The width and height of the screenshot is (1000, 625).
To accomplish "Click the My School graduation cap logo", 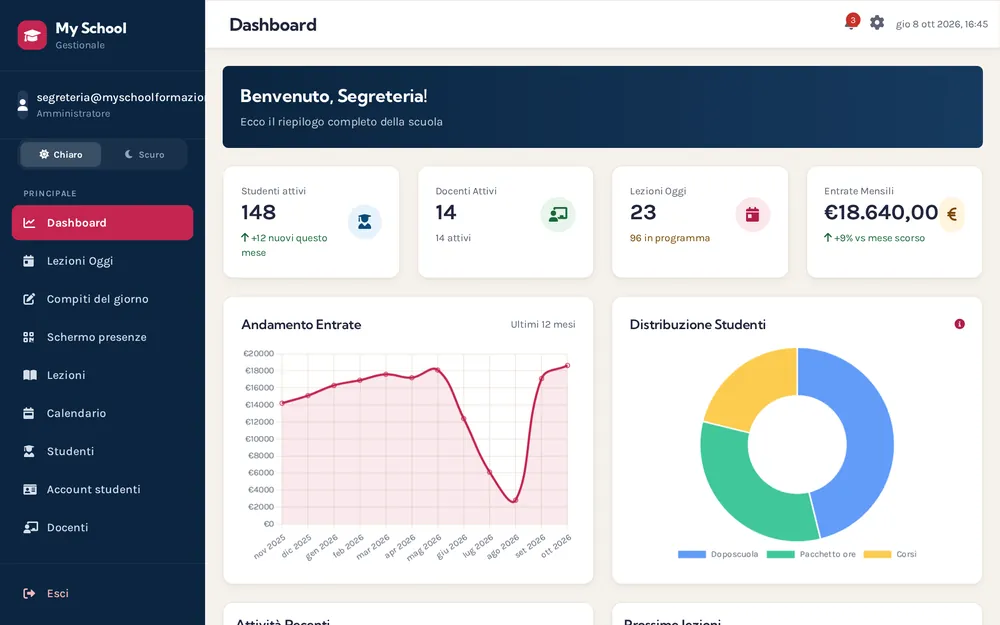I will point(32,35).
